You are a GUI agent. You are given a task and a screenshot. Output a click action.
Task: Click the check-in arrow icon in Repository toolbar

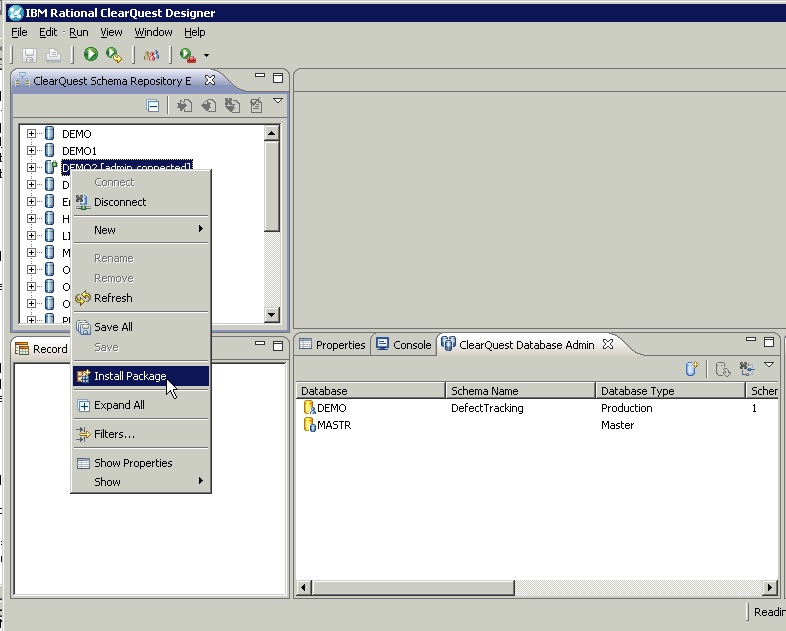pos(184,106)
